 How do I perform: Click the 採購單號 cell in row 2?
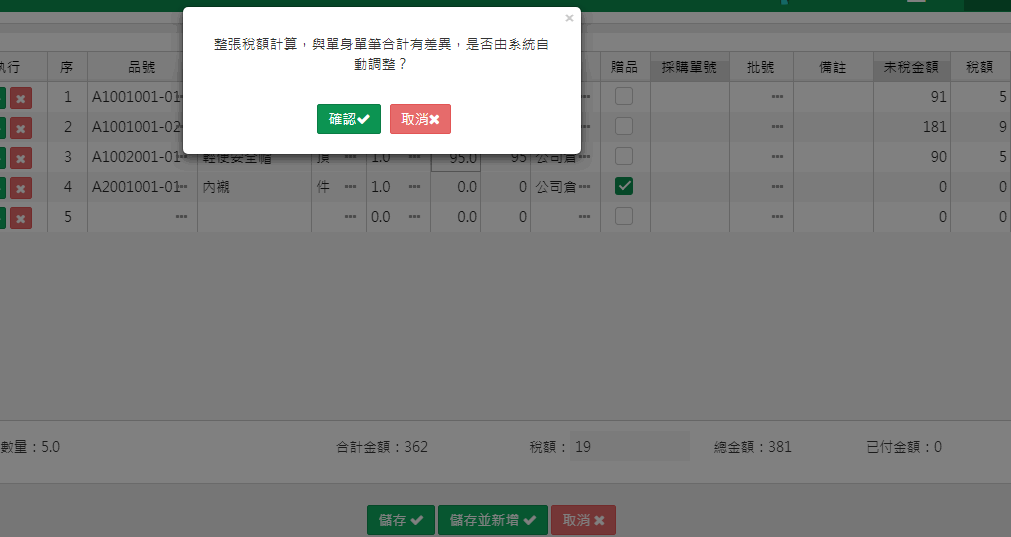point(690,127)
